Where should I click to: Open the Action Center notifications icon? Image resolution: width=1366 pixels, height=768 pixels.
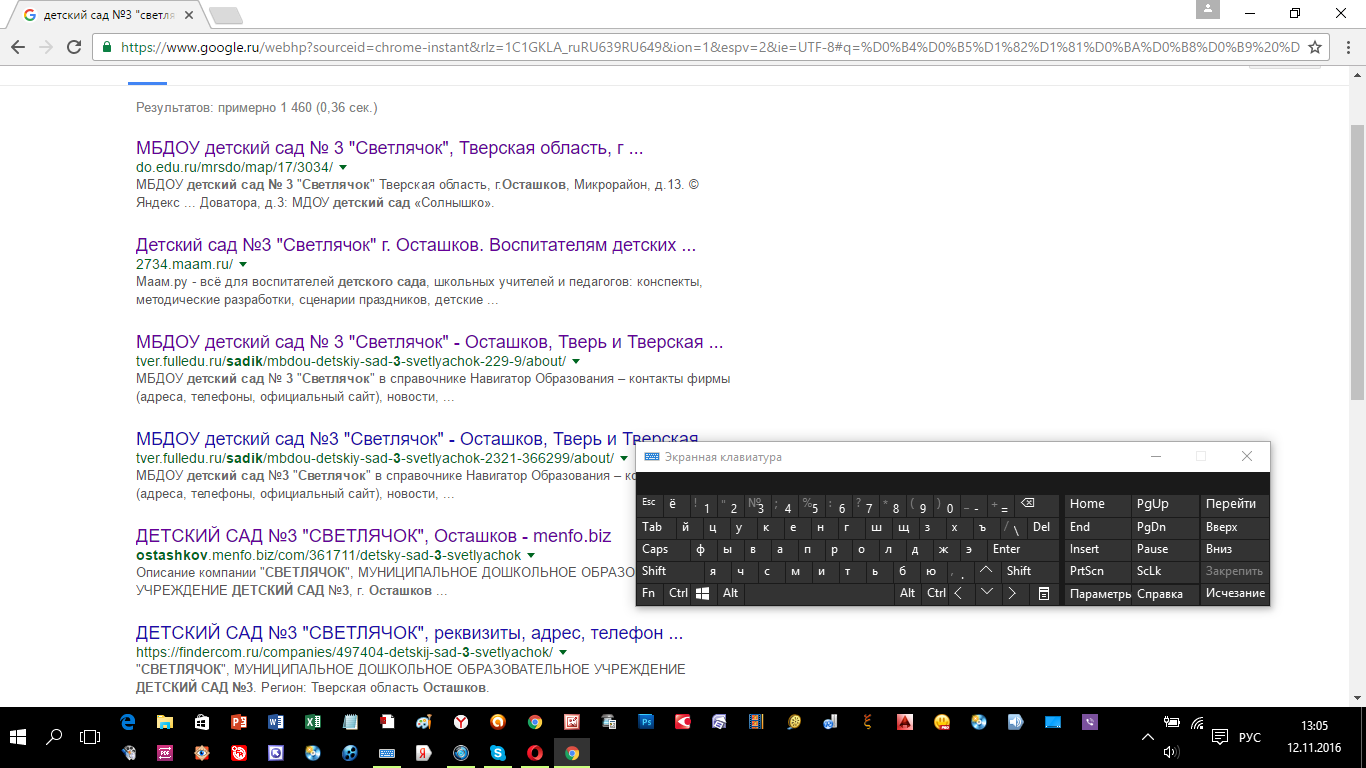point(1219,737)
